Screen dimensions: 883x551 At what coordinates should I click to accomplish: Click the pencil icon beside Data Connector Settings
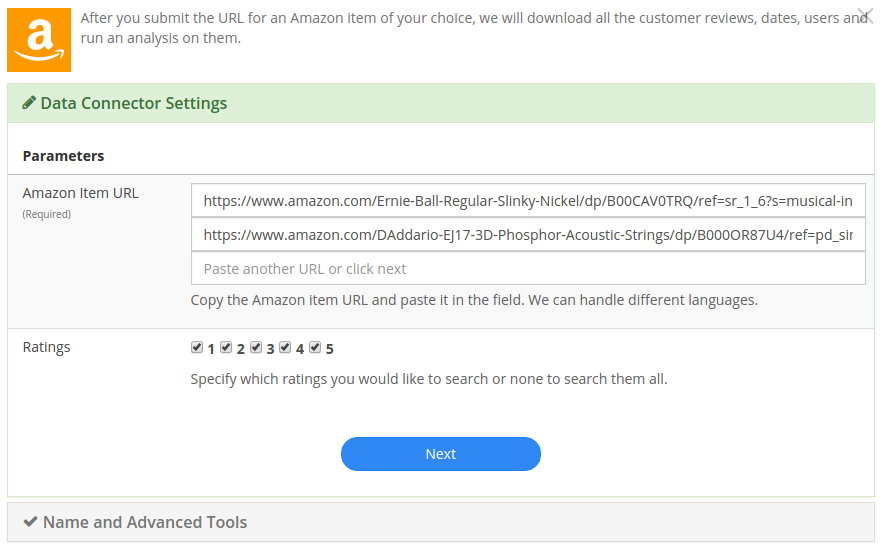coord(29,103)
